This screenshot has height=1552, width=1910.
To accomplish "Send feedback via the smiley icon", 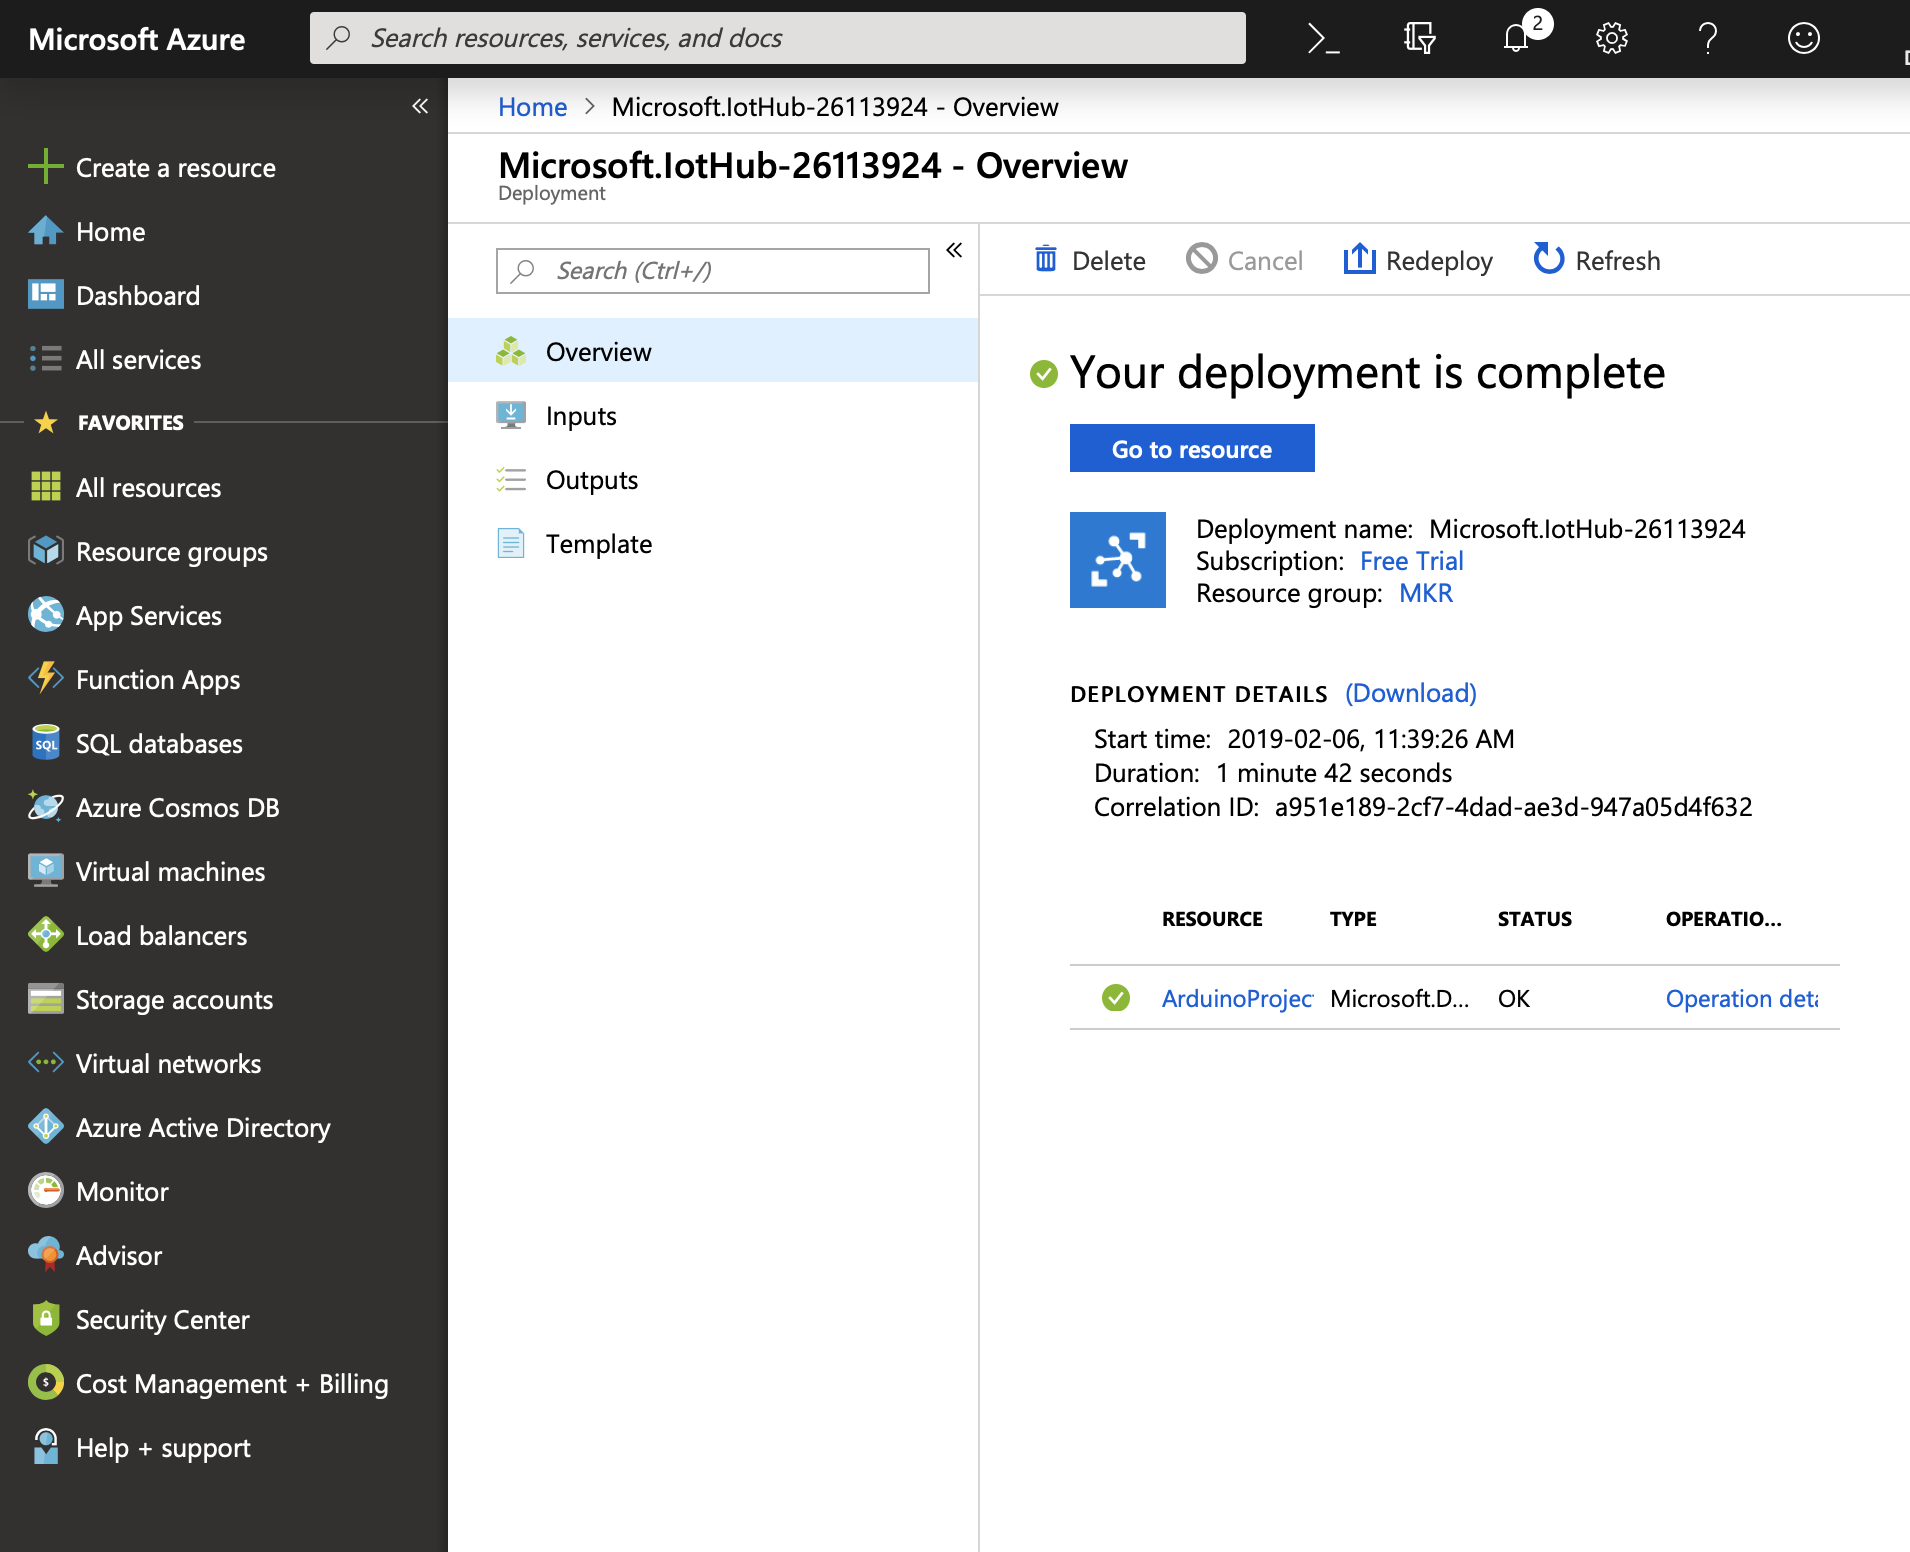I will tap(1802, 38).
